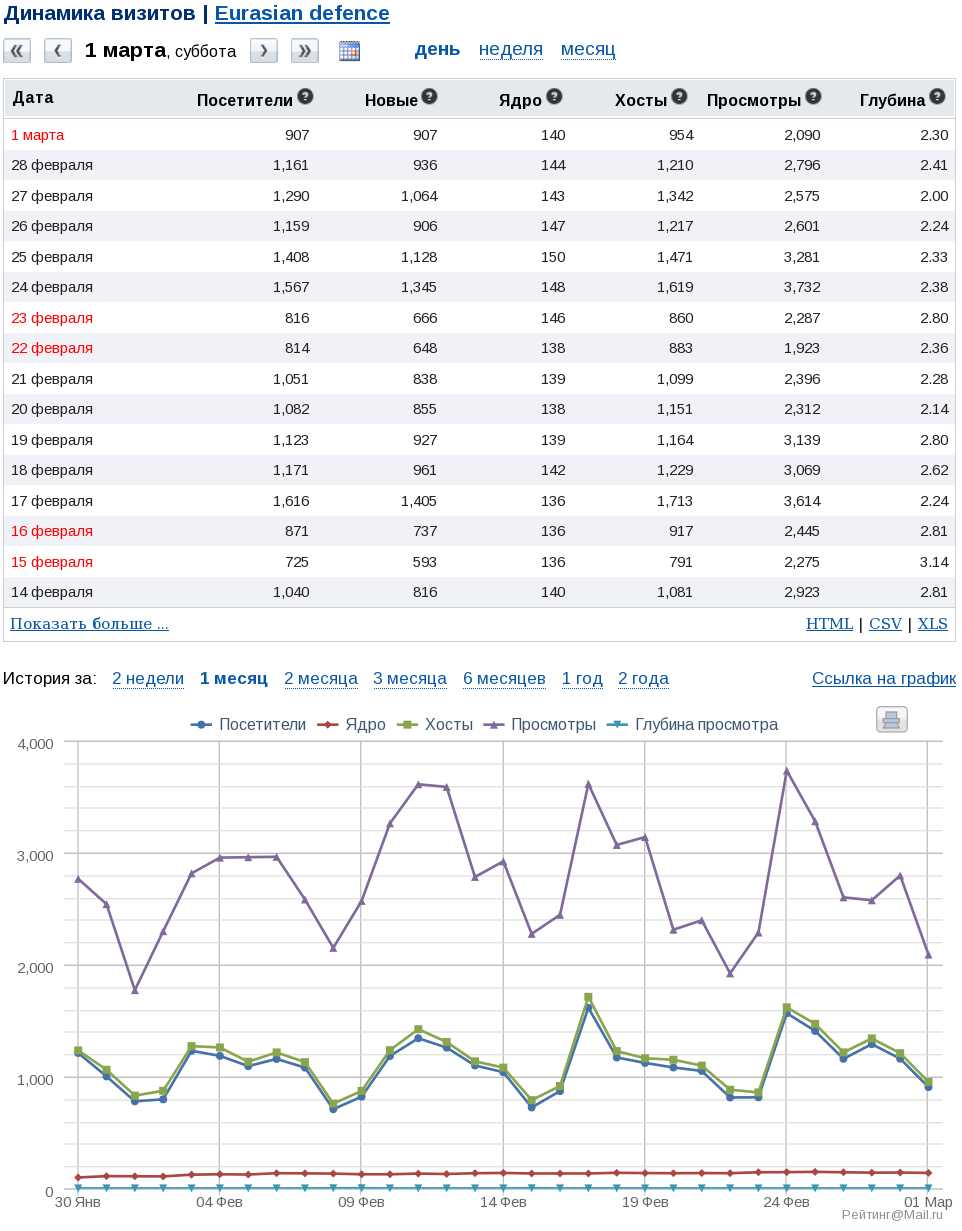
Task: Click the help icon next to Посетители
Action: pyautogui.click(x=306, y=97)
